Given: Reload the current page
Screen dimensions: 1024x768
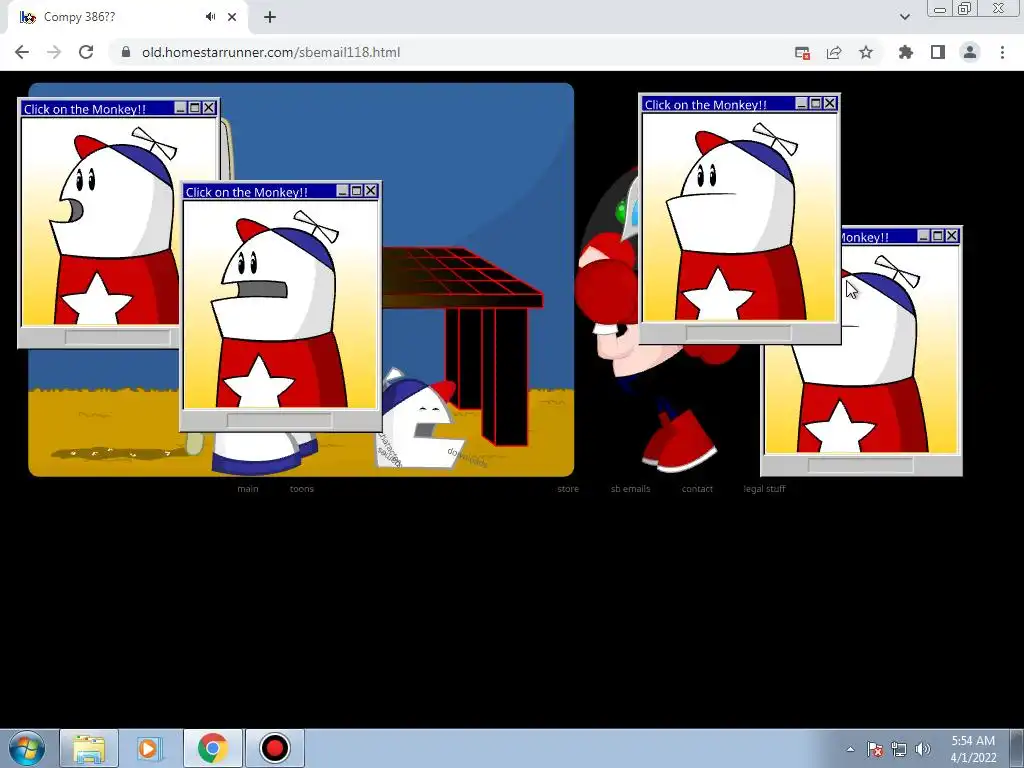Looking at the screenshot, I should click(86, 52).
